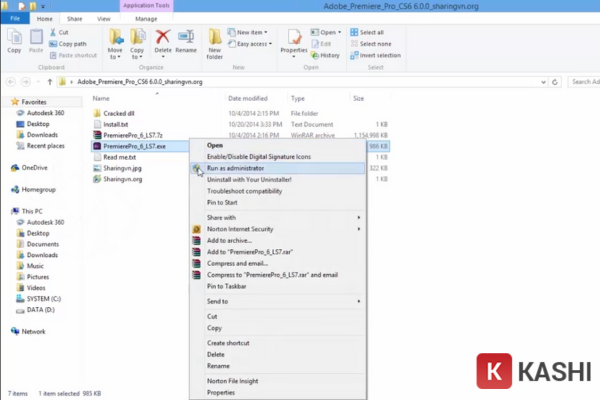Open the Properties dropdown arrow in ribbon

pos(294,57)
